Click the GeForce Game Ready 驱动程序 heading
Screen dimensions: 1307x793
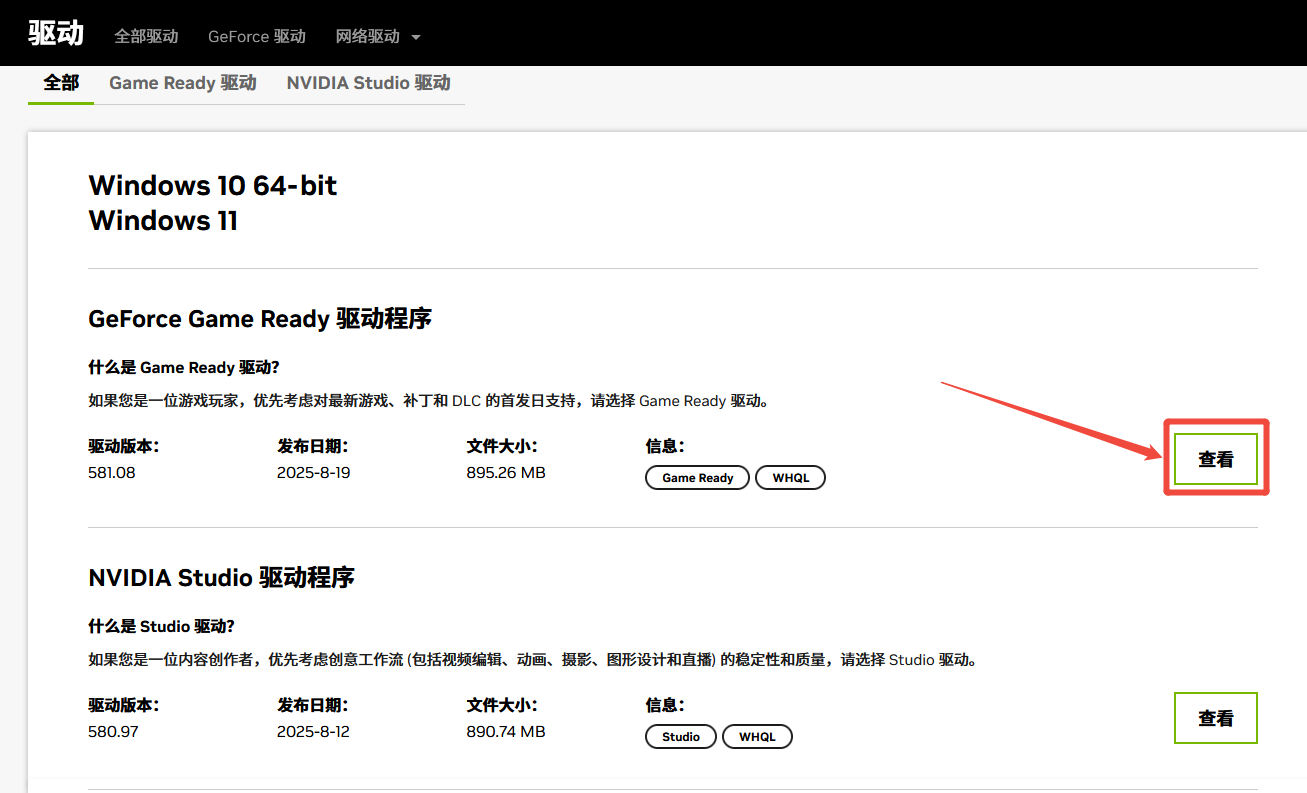pos(260,319)
